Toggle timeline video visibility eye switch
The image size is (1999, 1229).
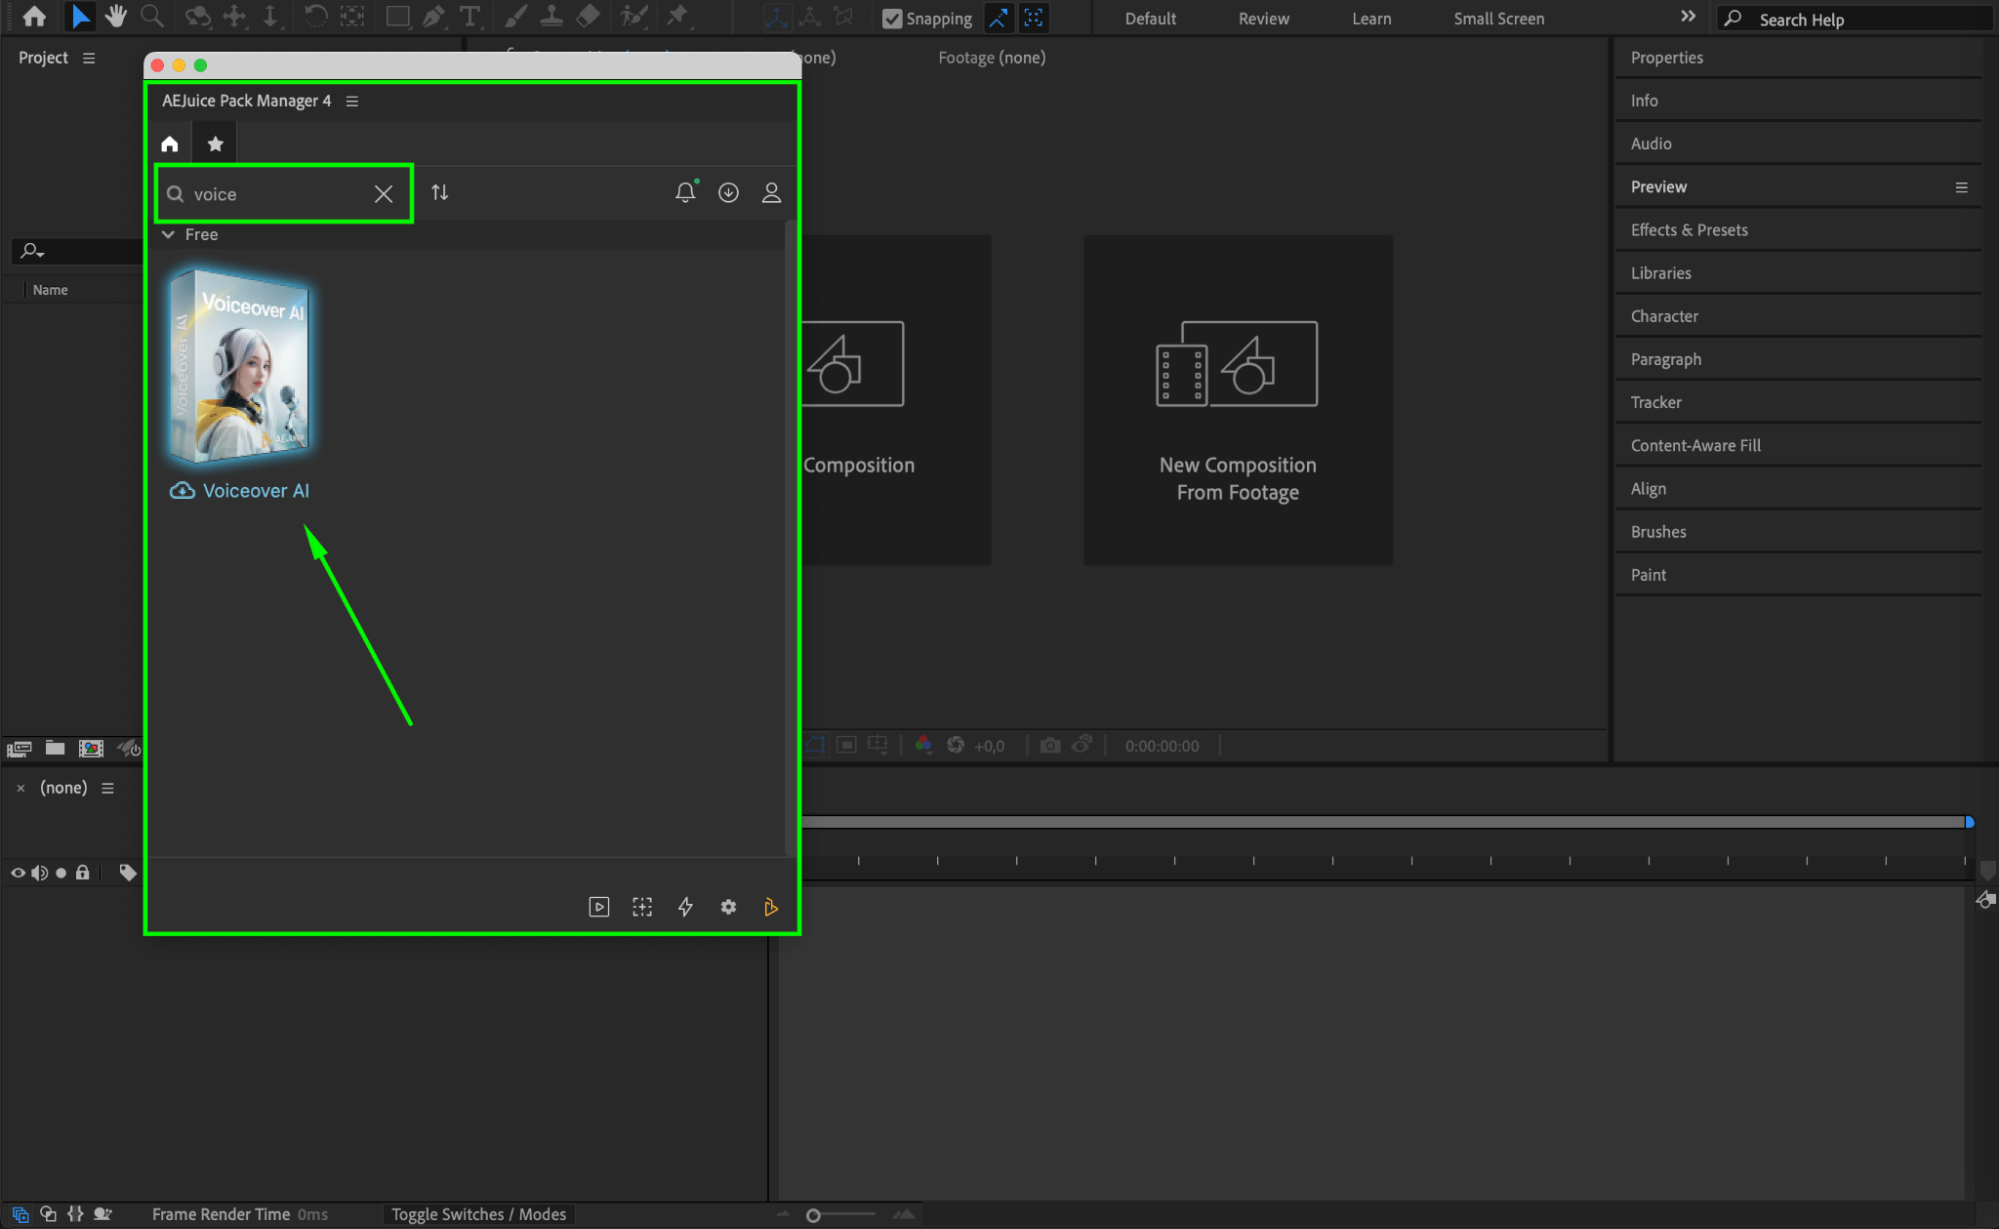(18, 873)
